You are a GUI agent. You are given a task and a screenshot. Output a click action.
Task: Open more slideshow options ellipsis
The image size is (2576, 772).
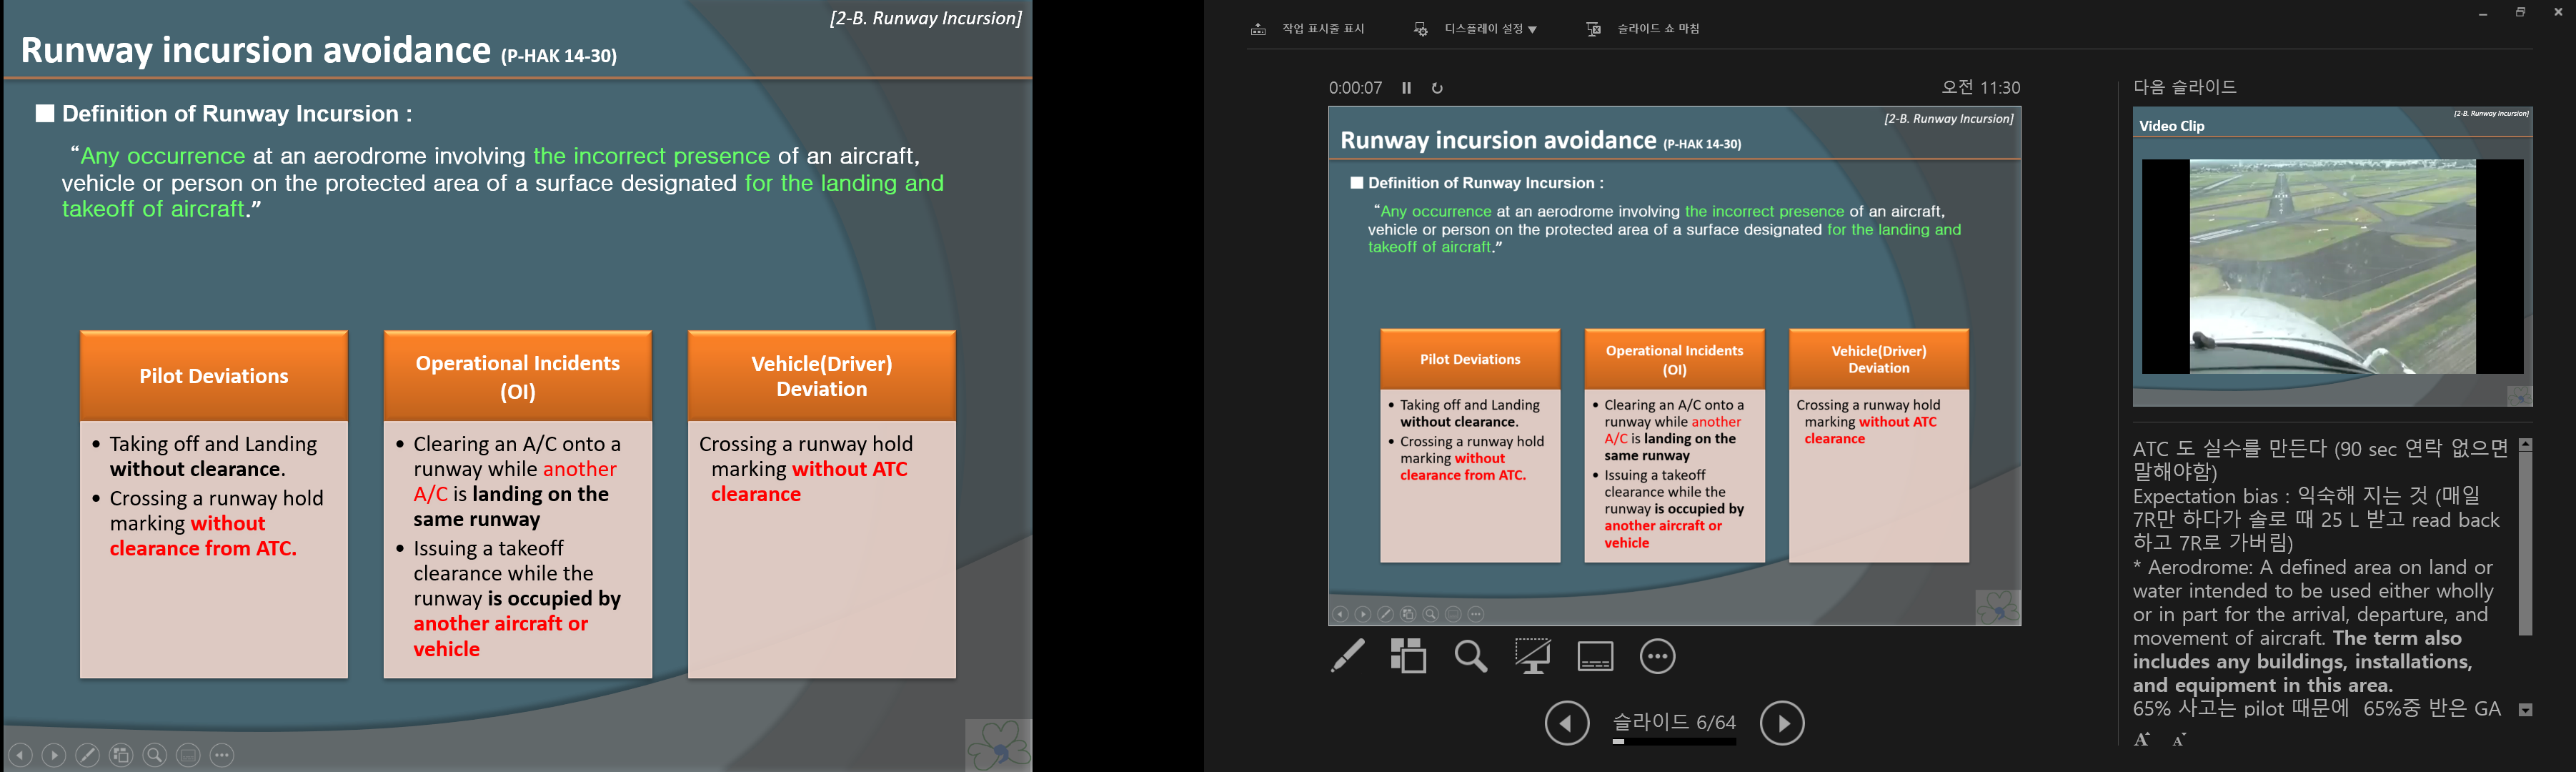1657,656
